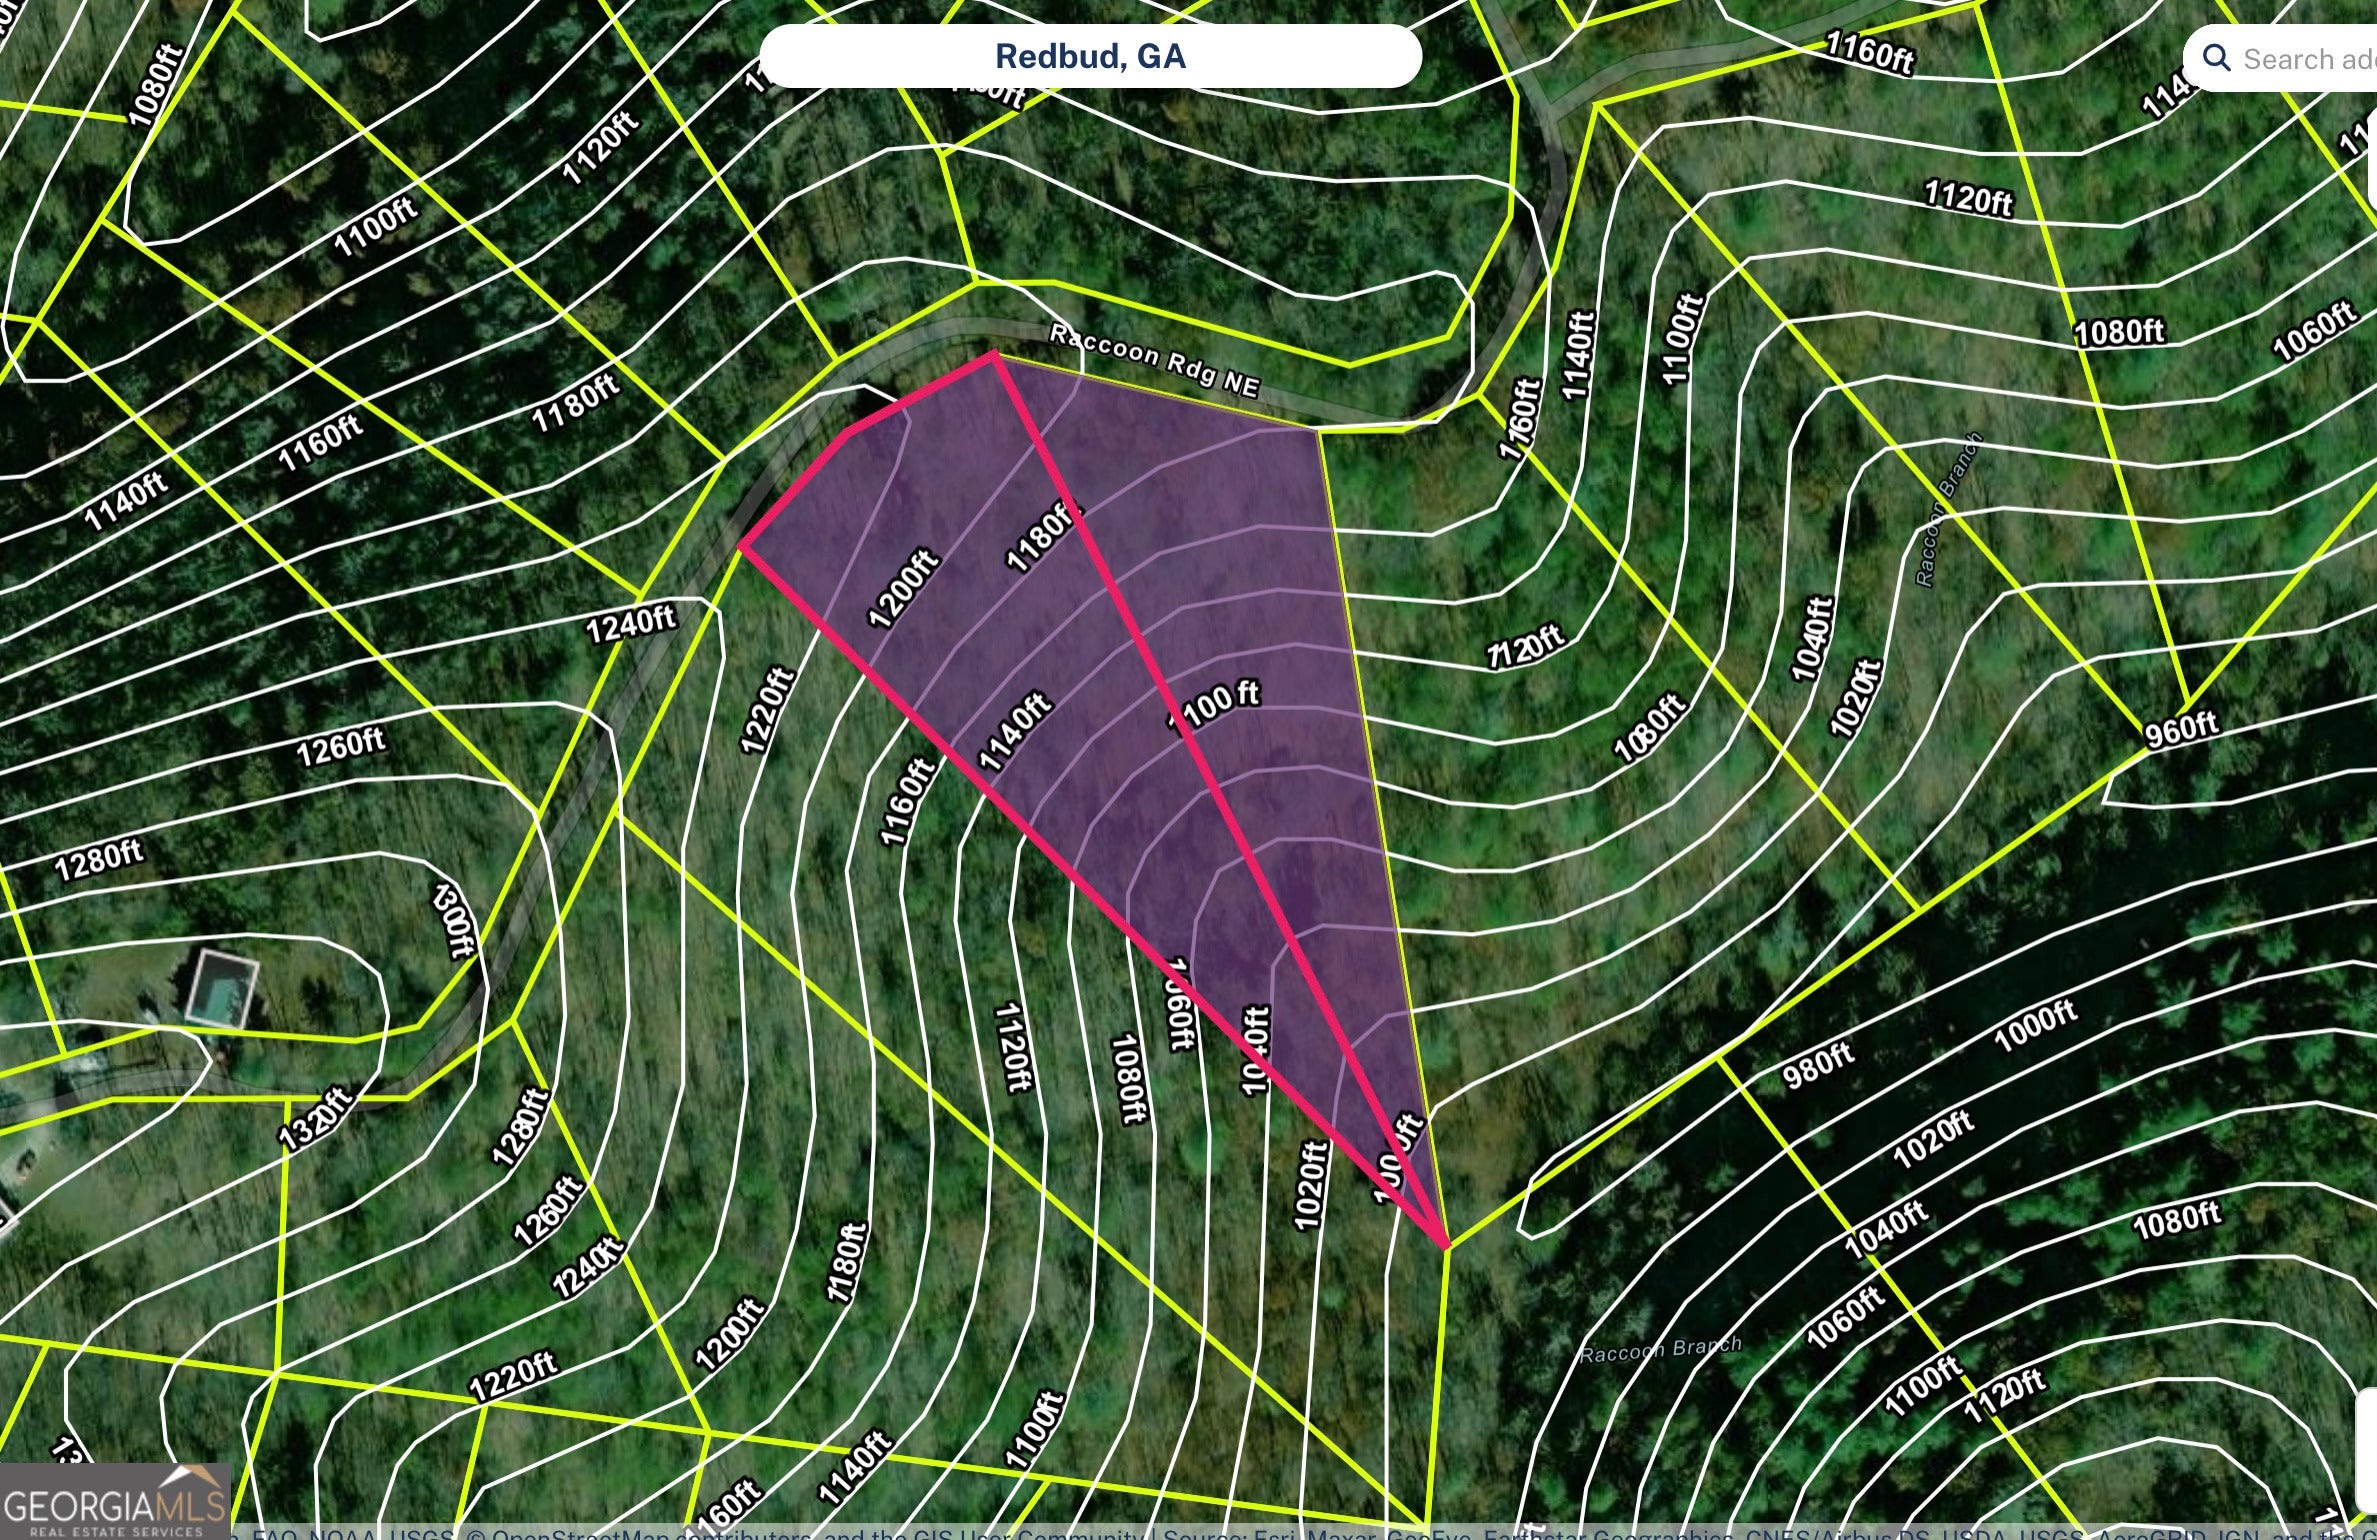The height and width of the screenshot is (1540, 2377).
Task: Click the 1320ft contour label
Action: [317, 1119]
